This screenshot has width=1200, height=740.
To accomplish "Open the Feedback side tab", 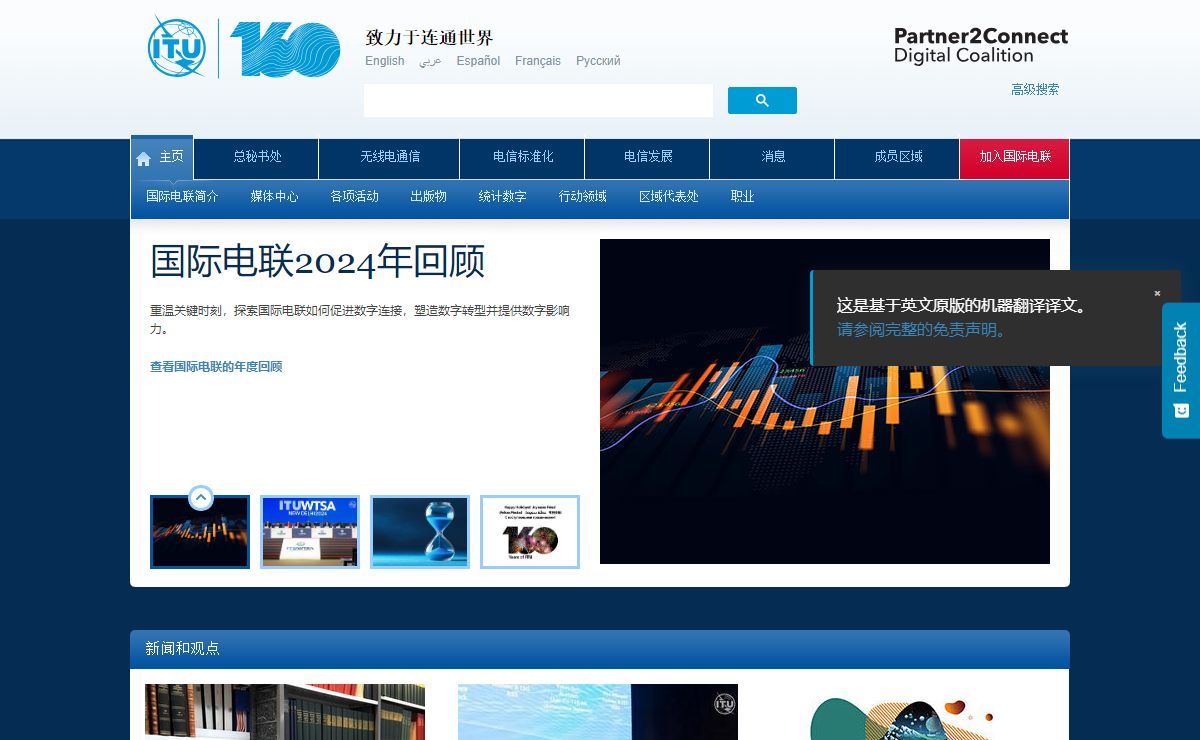I will pyautogui.click(x=1181, y=370).
